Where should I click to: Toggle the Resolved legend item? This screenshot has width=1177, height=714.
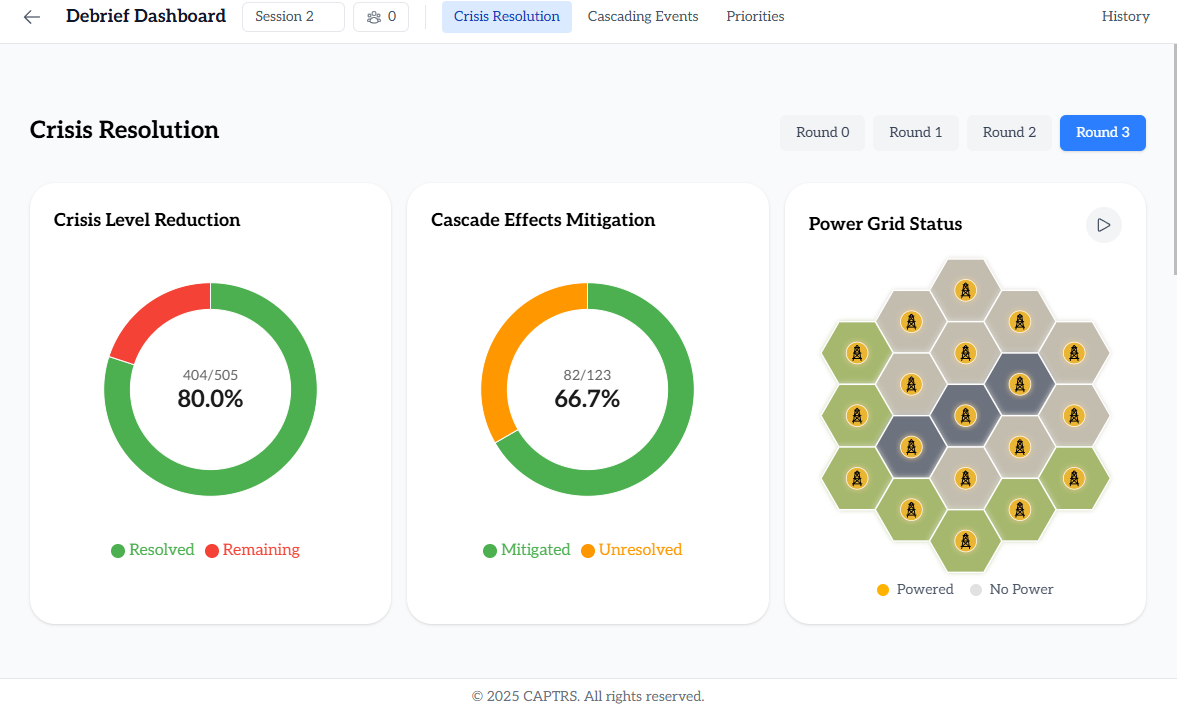(152, 550)
